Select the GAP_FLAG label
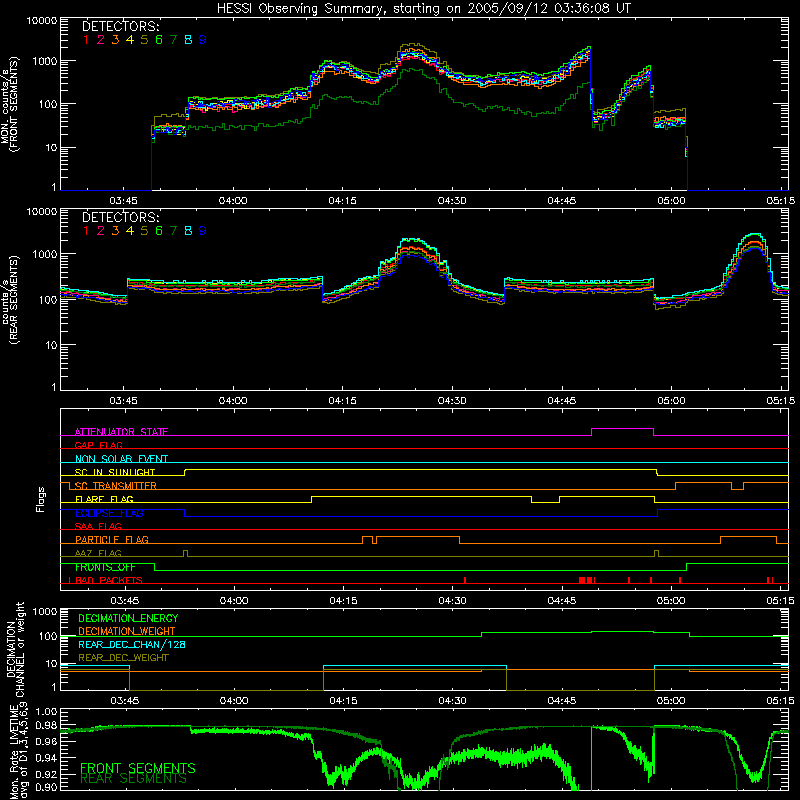Screen dimensions: 800x800 point(98,445)
